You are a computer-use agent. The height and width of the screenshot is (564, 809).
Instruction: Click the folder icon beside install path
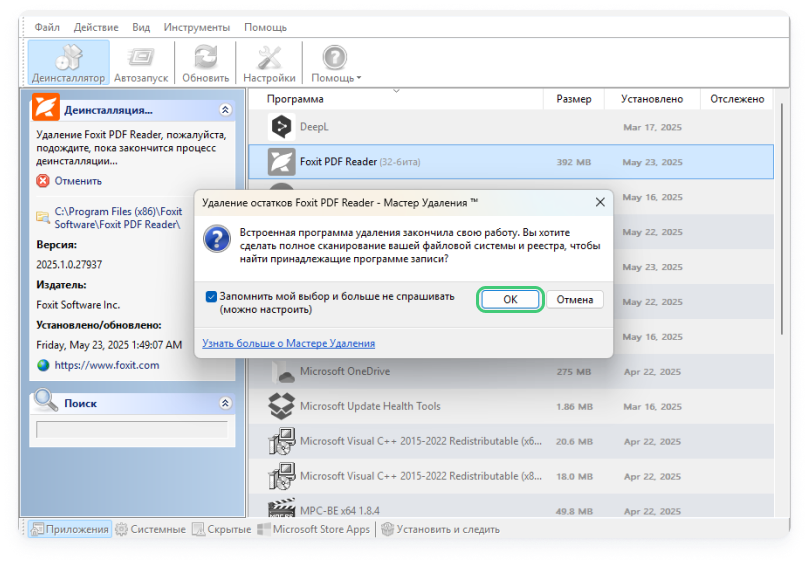coord(43,217)
